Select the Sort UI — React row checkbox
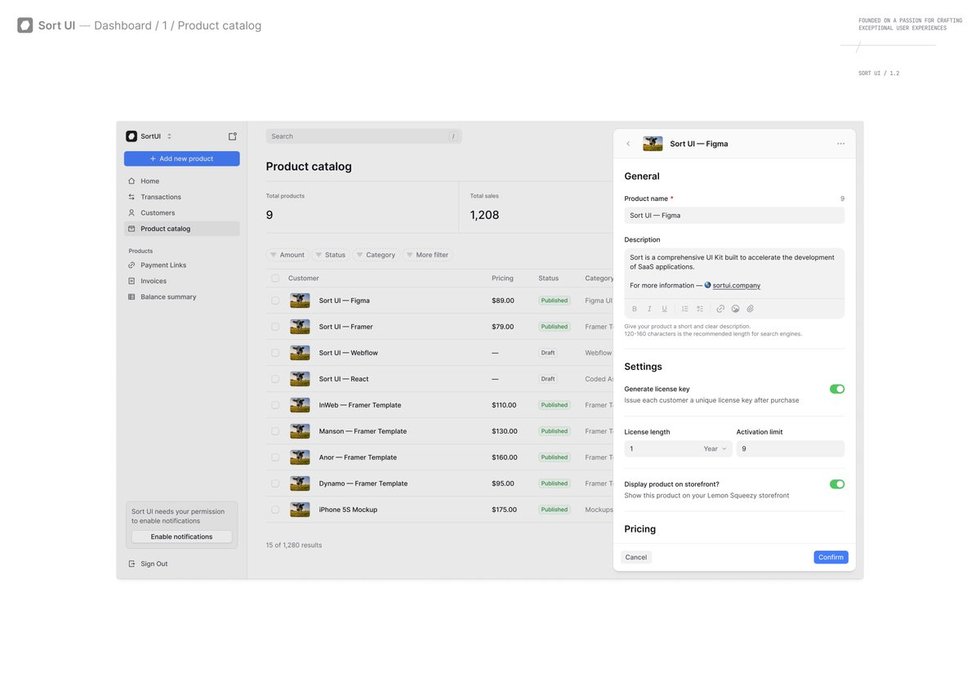The image size is (980, 700). (275, 379)
